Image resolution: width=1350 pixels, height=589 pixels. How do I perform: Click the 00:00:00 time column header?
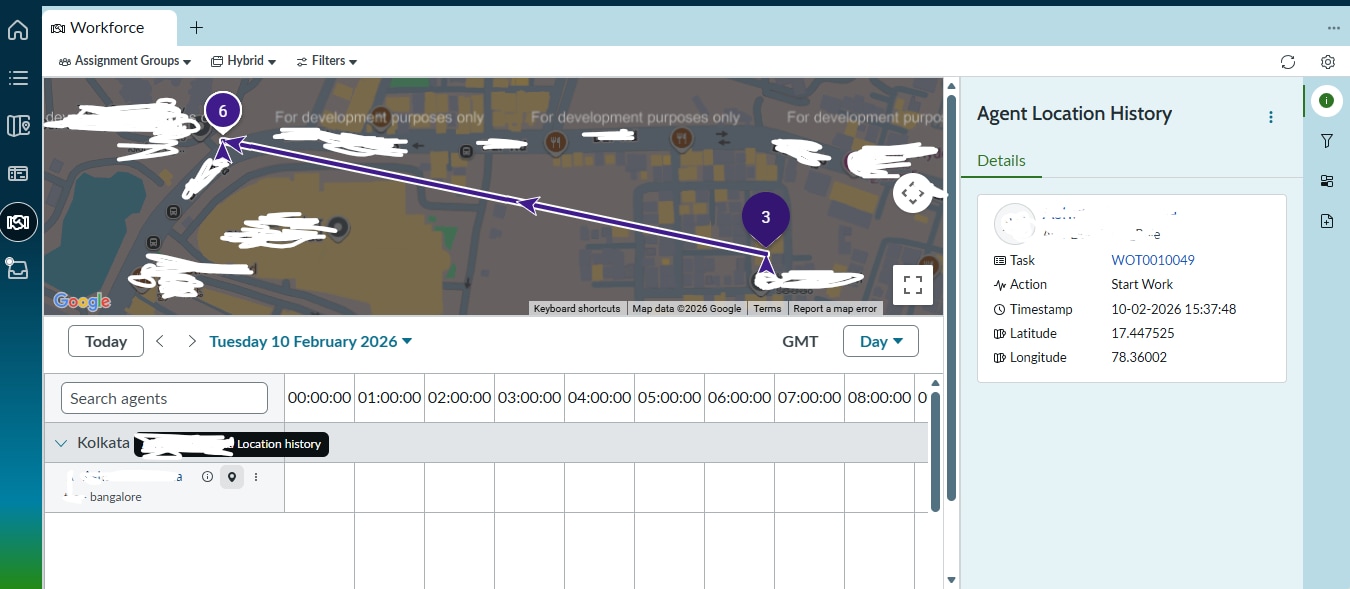tap(320, 398)
